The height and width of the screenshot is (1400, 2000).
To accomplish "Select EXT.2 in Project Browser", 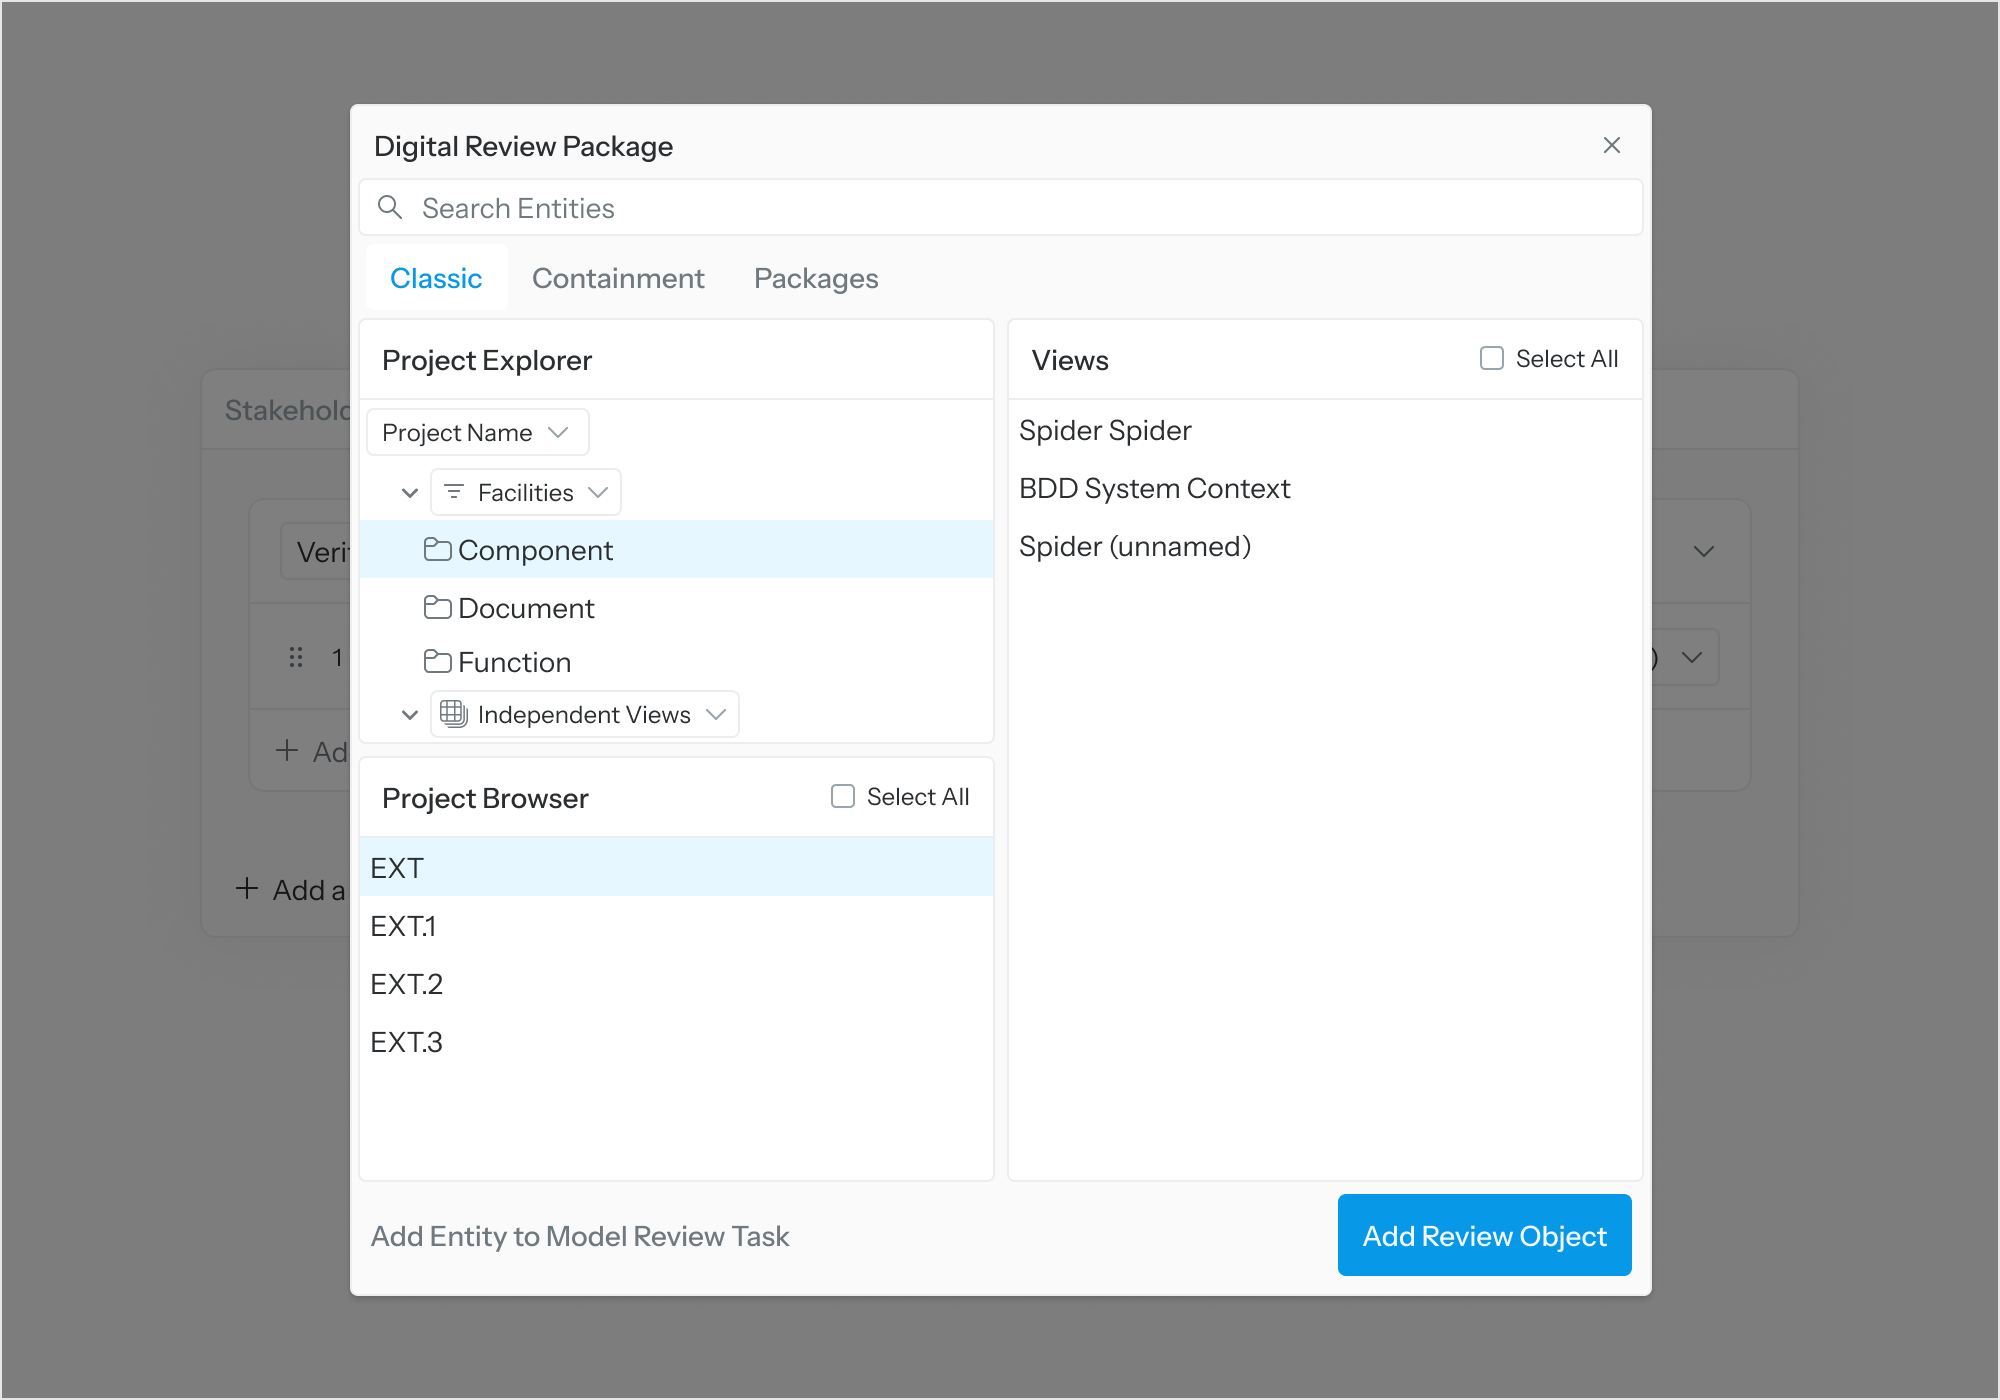I will coord(407,985).
